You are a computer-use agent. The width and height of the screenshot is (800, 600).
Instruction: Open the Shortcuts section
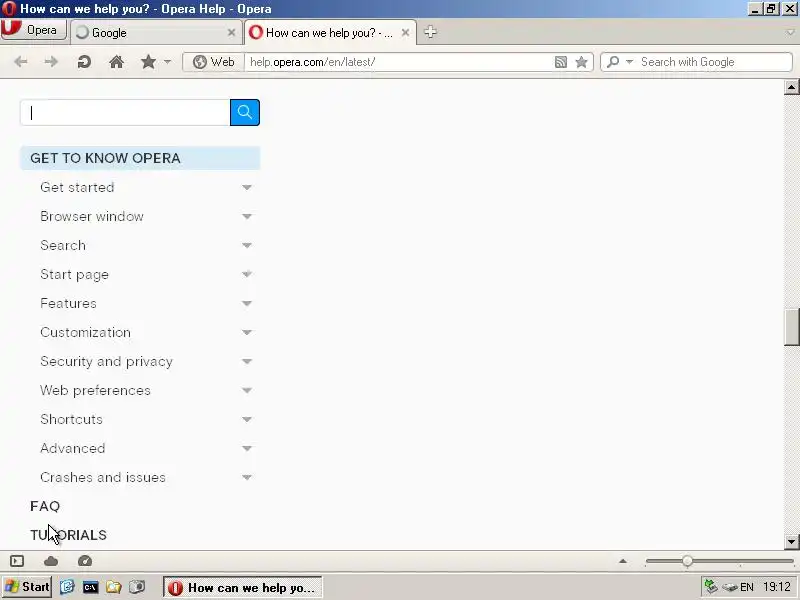point(71,419)
